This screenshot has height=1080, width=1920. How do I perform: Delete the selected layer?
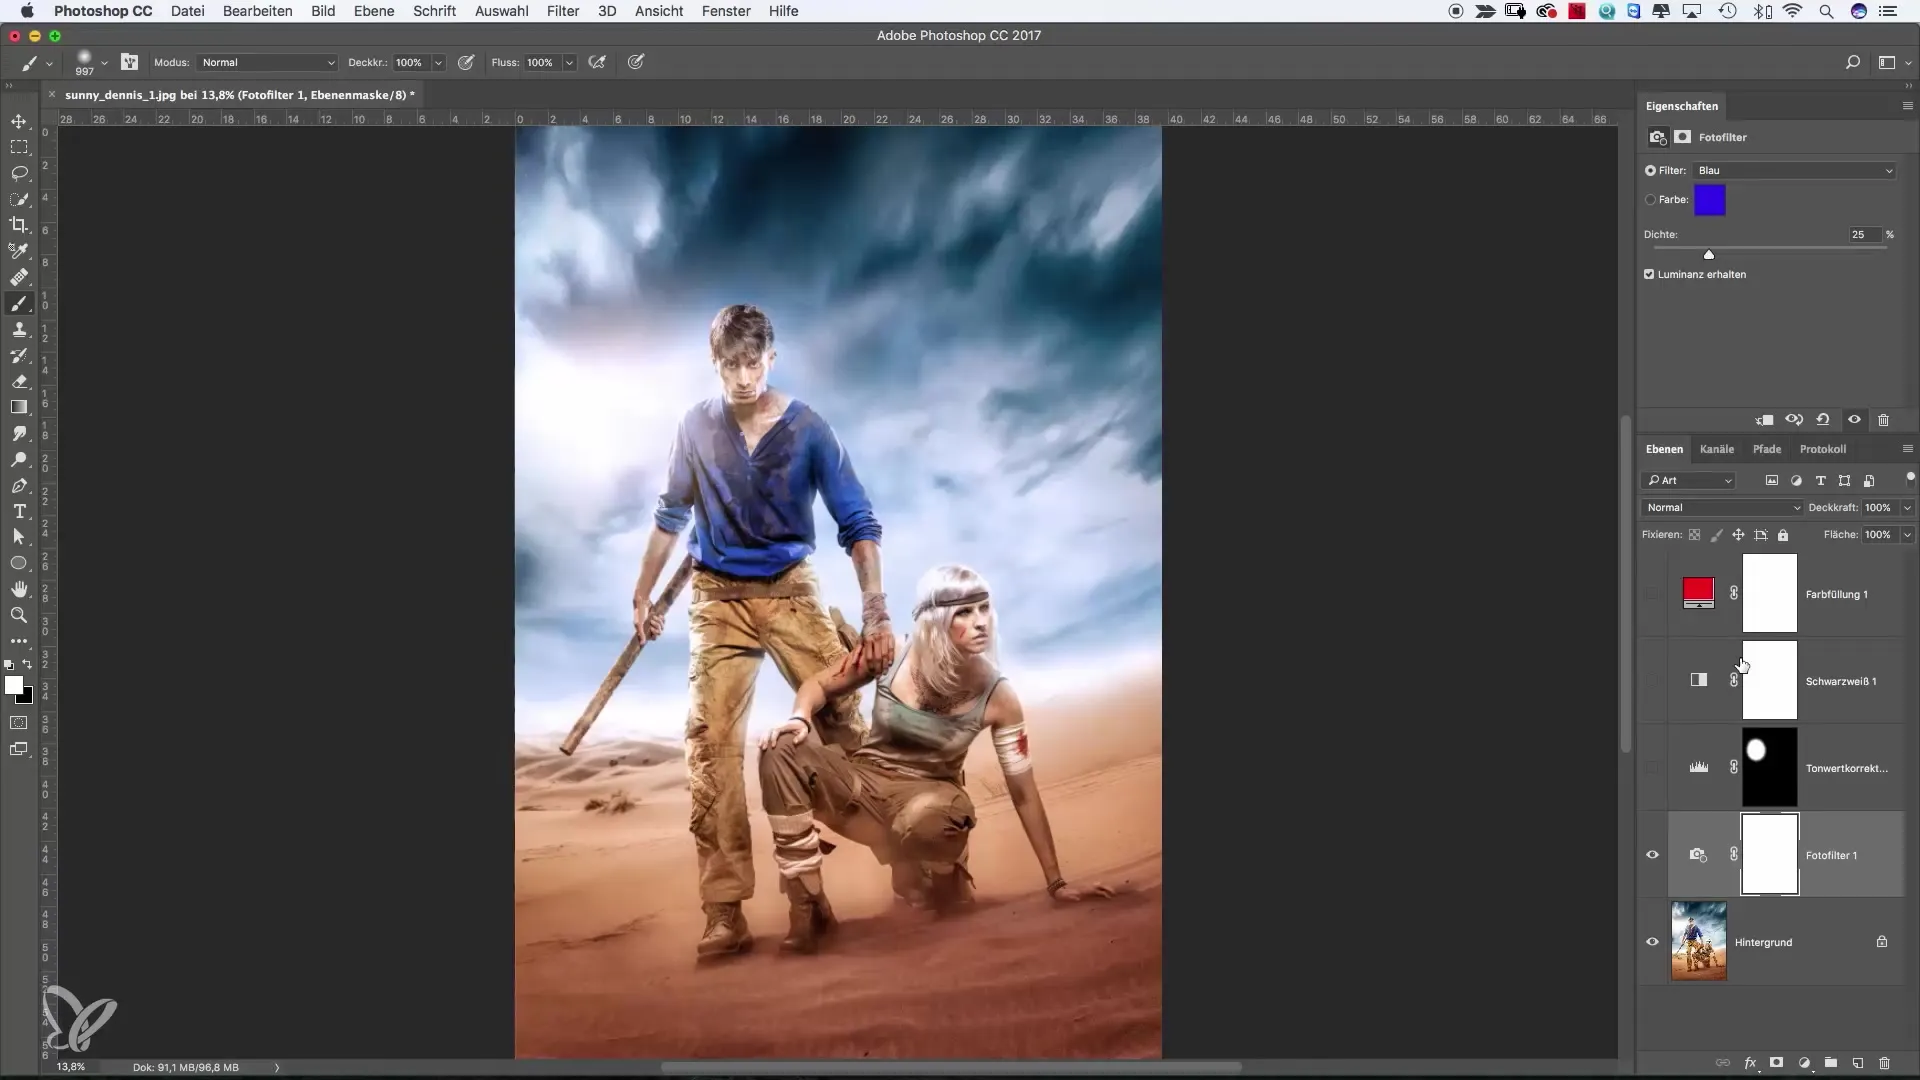tap(1884, 1063)
